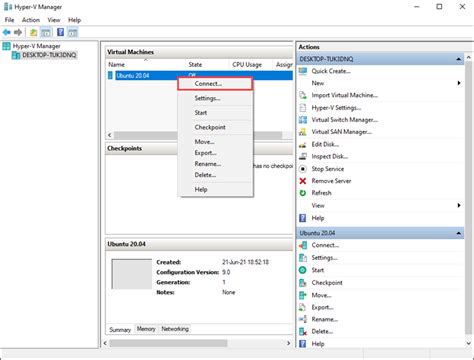The height and width of the screenshot is (360, 474).
Task: Toggle the Show/Hide Action Pane toolbar icon
Action: [73, 32]
